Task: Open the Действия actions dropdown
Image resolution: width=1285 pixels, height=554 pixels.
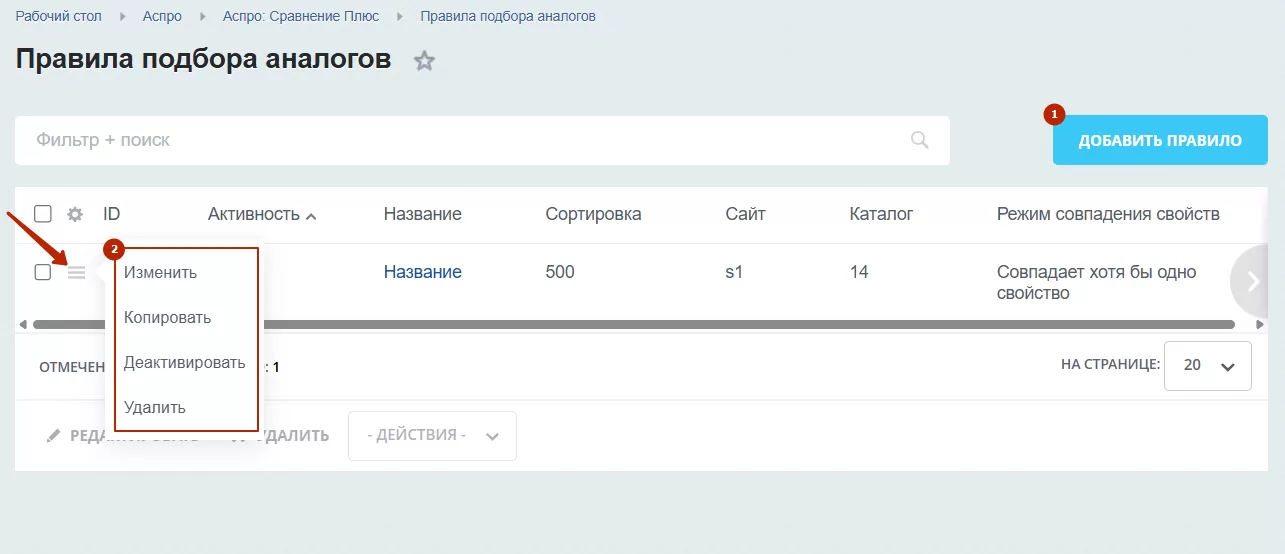Action: pyautogui.click(x=432, y=436)
